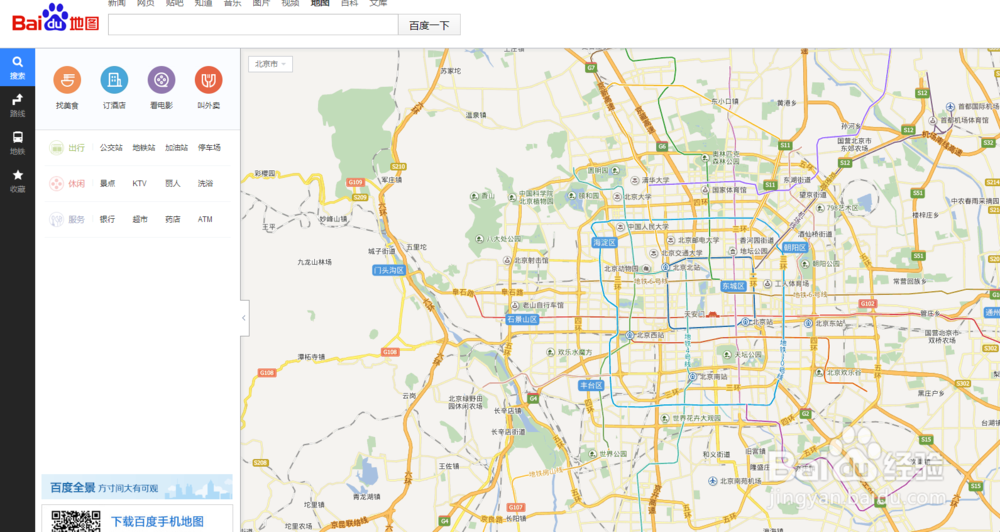Open the 搜索 search tab in sidebar
Viewport: 1000px width, 532px height.
17,67
